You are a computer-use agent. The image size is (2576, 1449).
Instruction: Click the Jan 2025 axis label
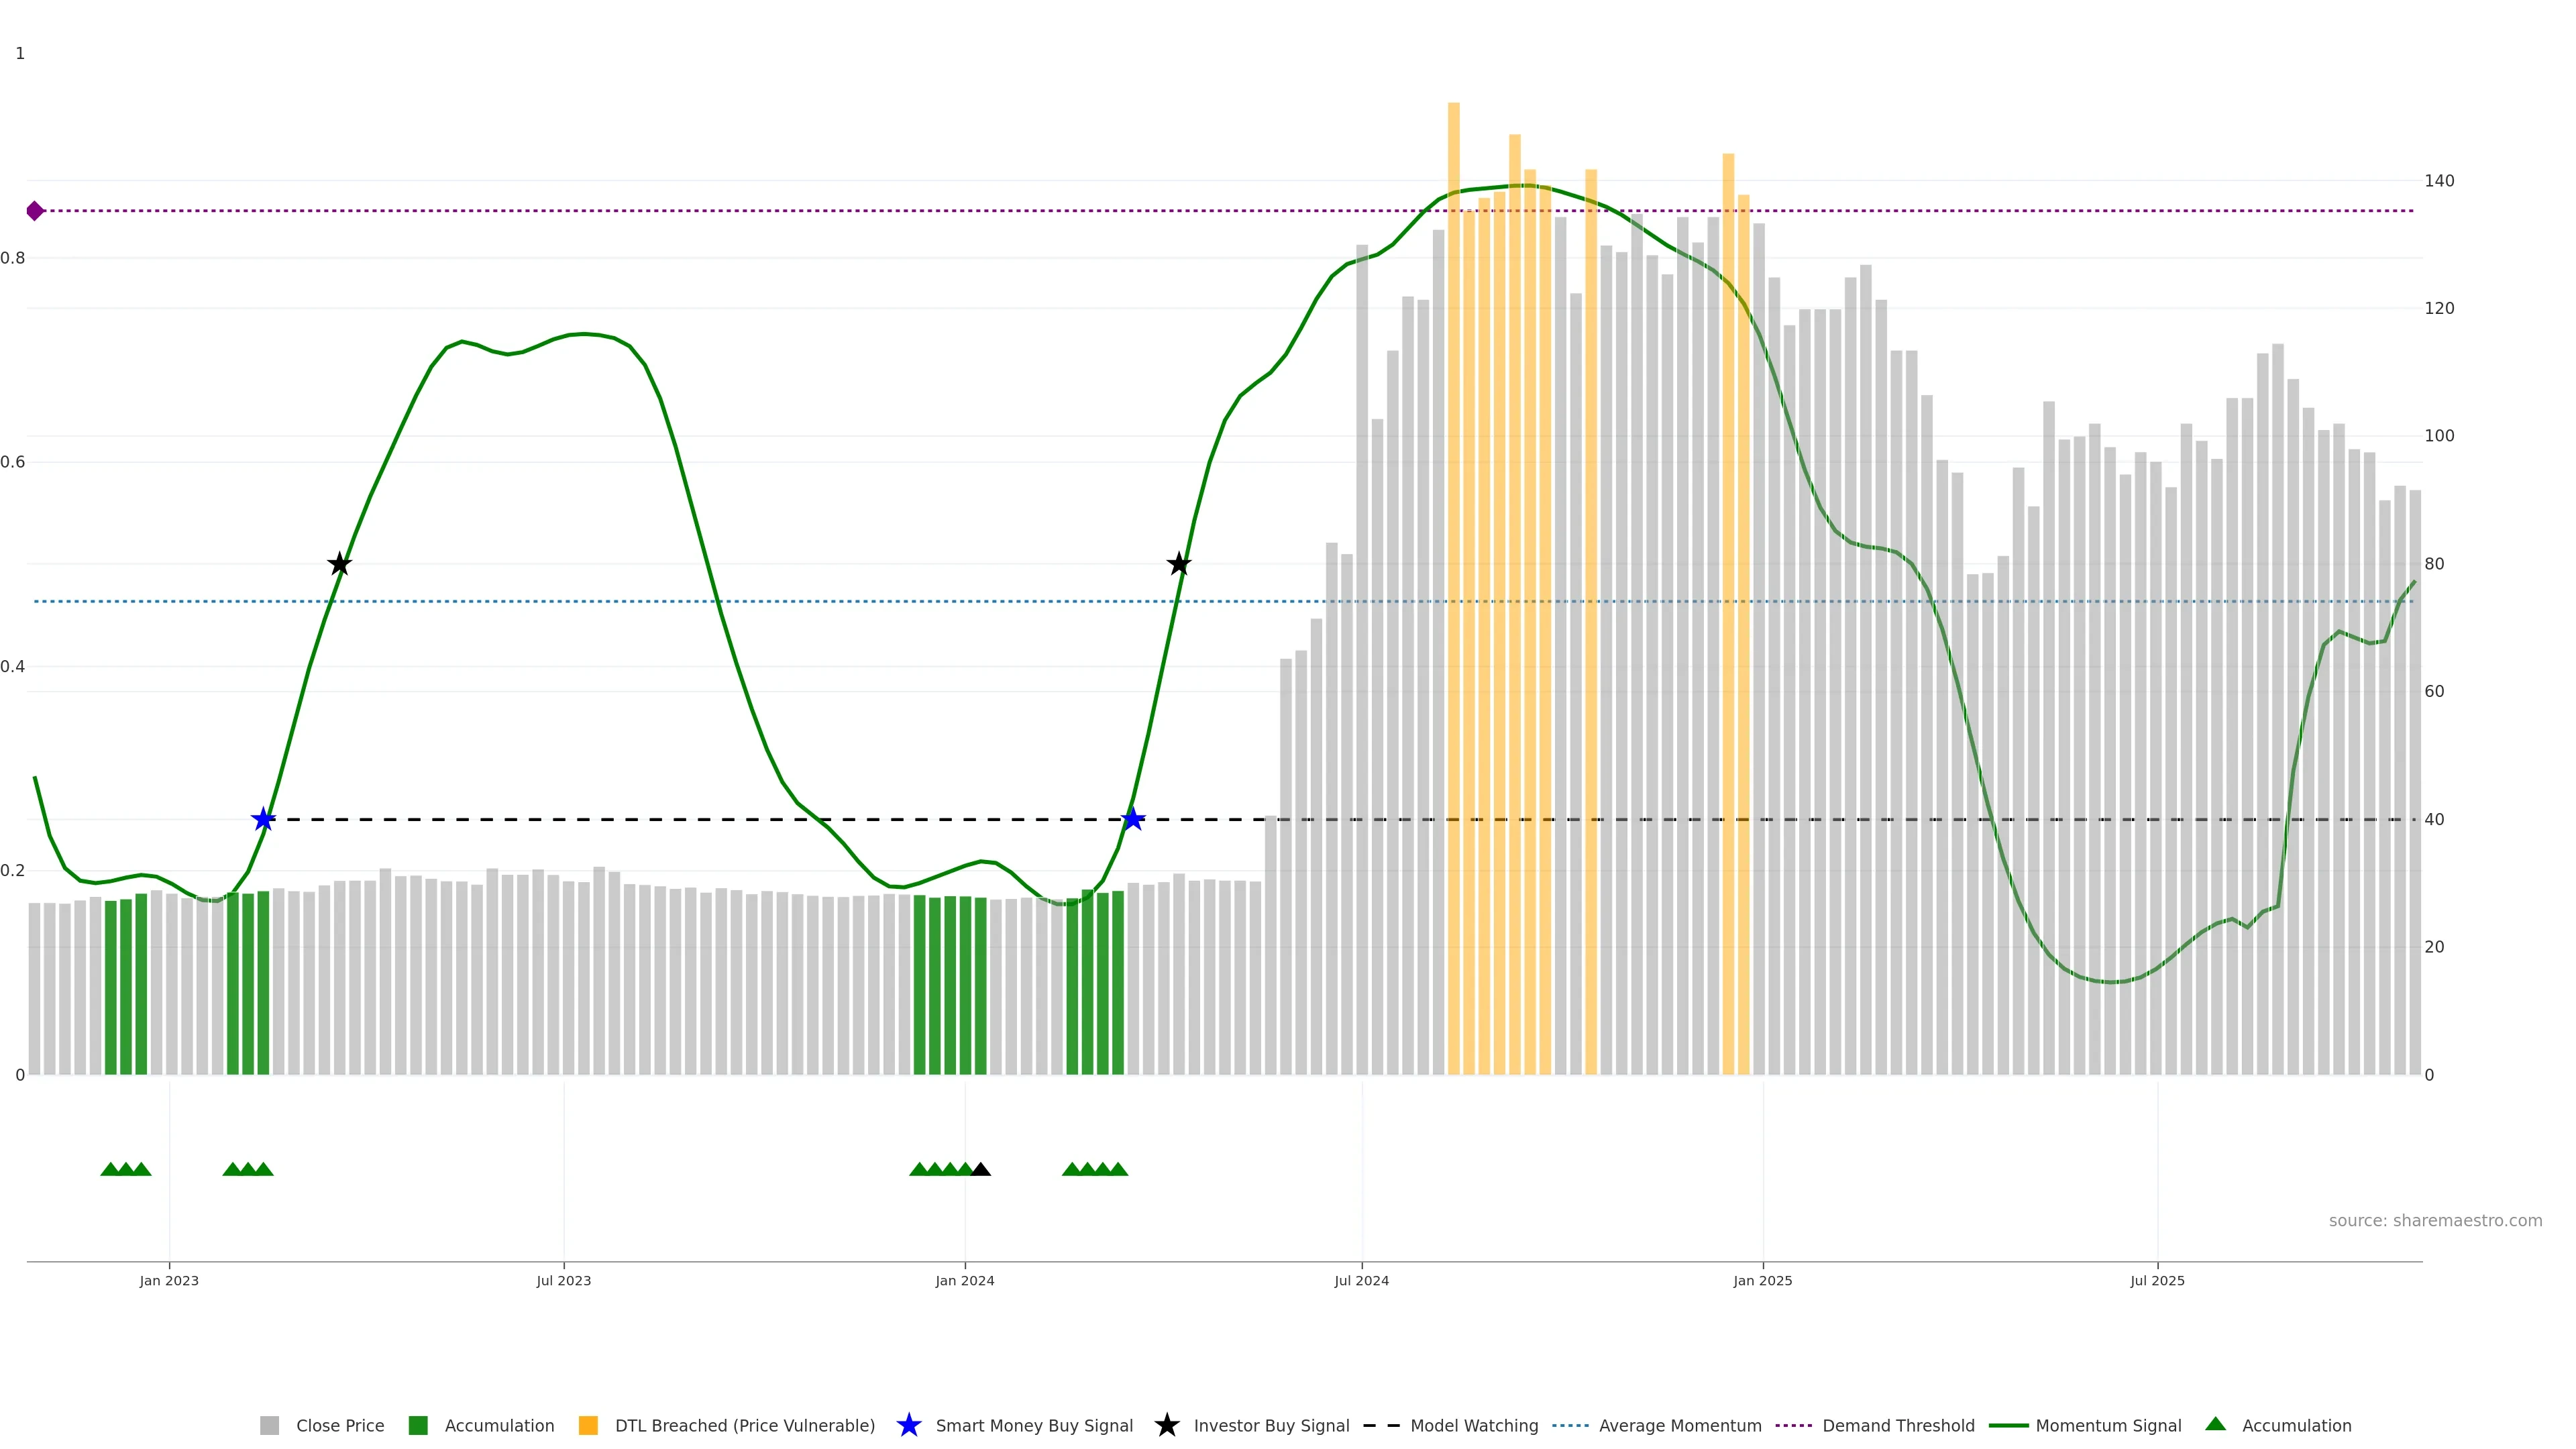tap(1762, 1281)
